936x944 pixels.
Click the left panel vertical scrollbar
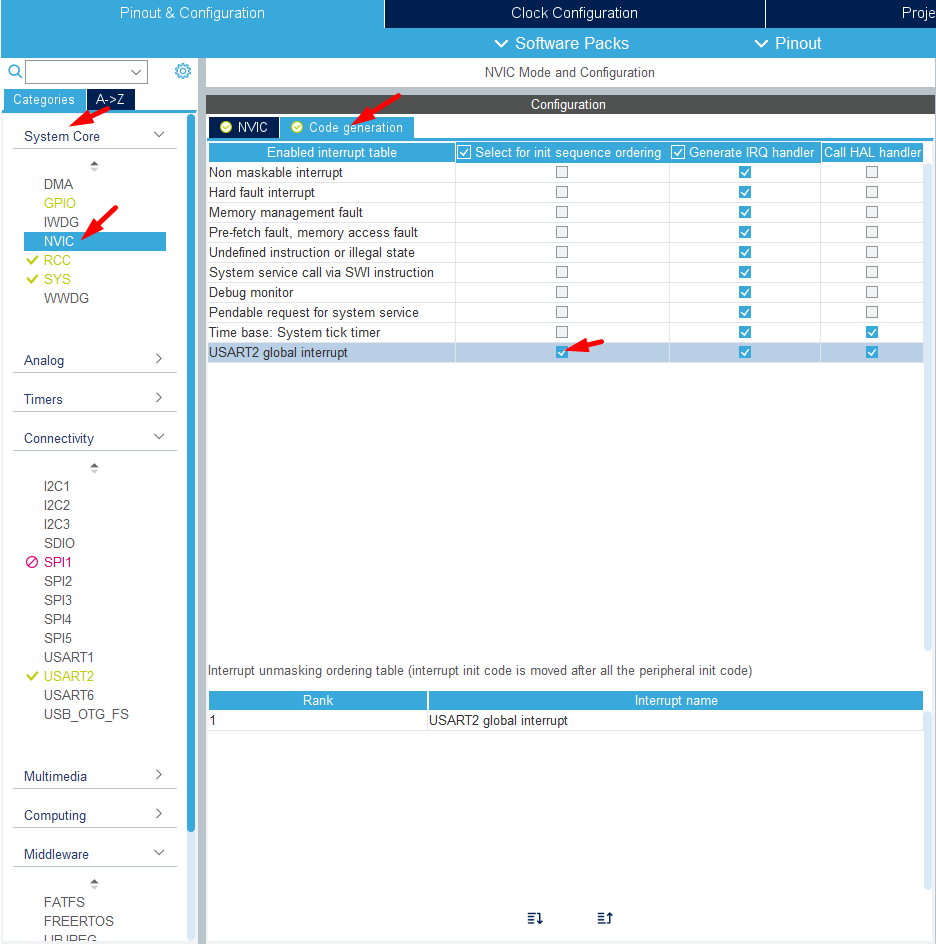[x=191, y=470]
